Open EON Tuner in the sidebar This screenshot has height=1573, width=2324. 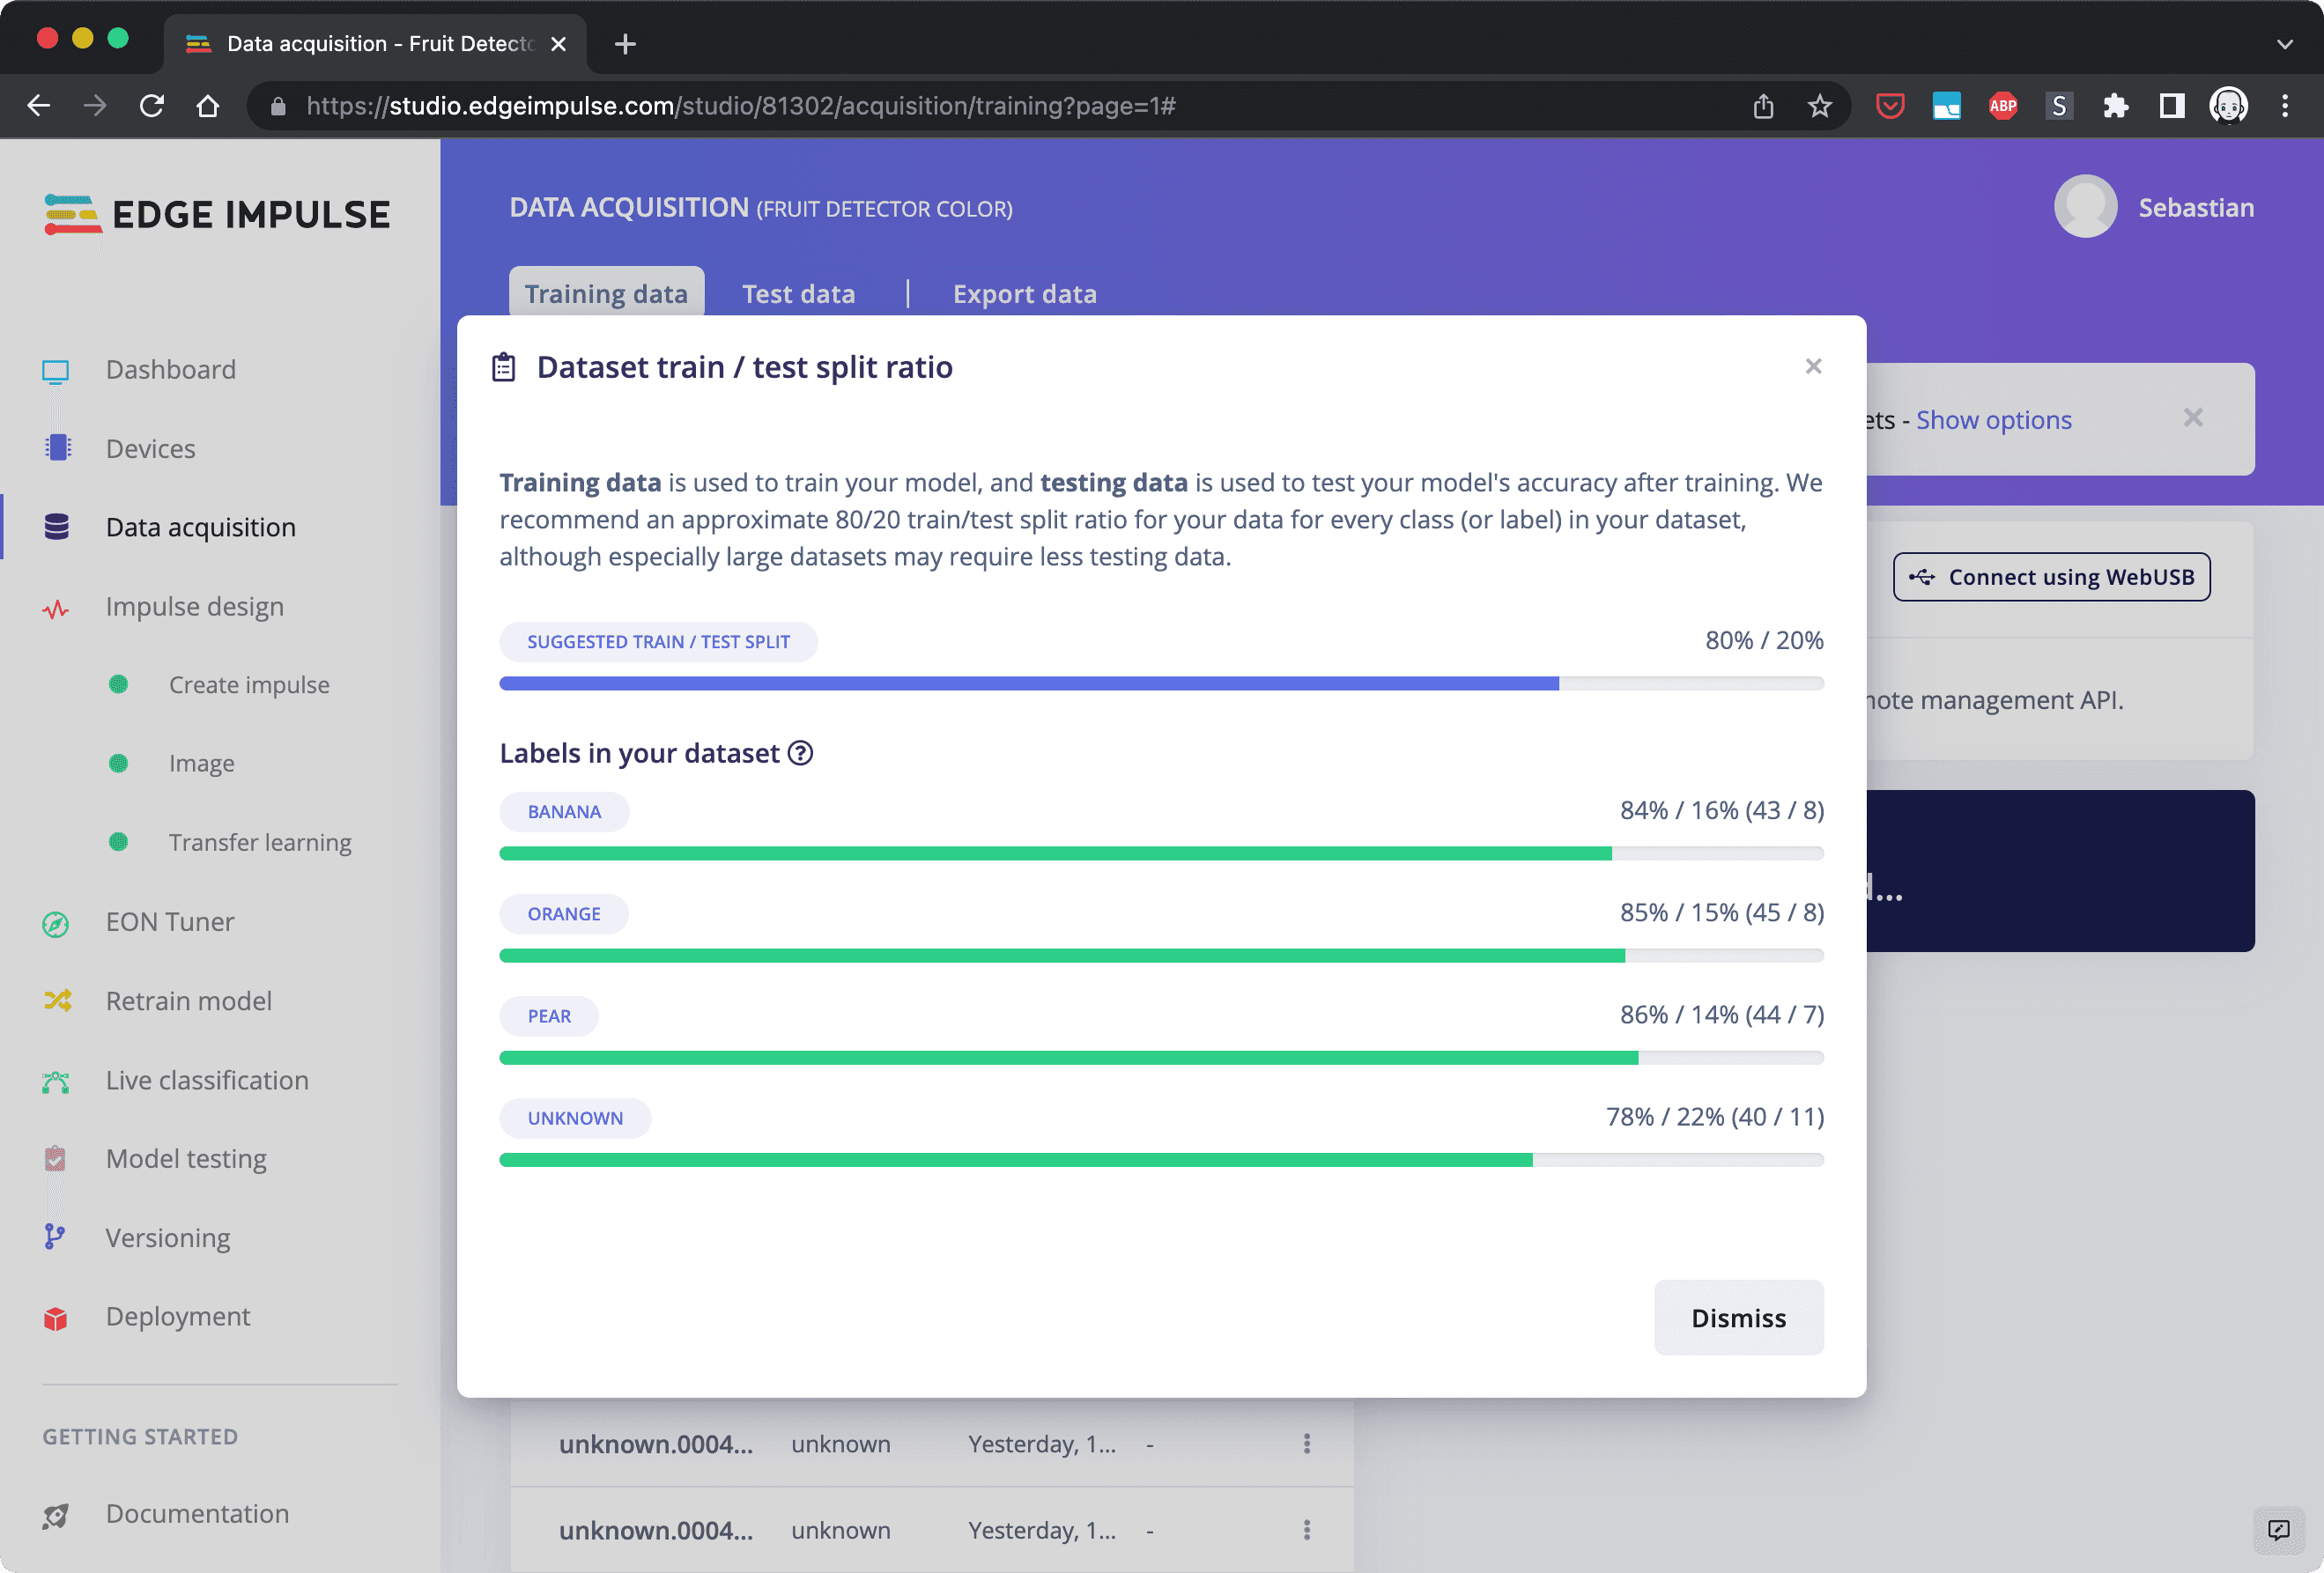point(170,921)
